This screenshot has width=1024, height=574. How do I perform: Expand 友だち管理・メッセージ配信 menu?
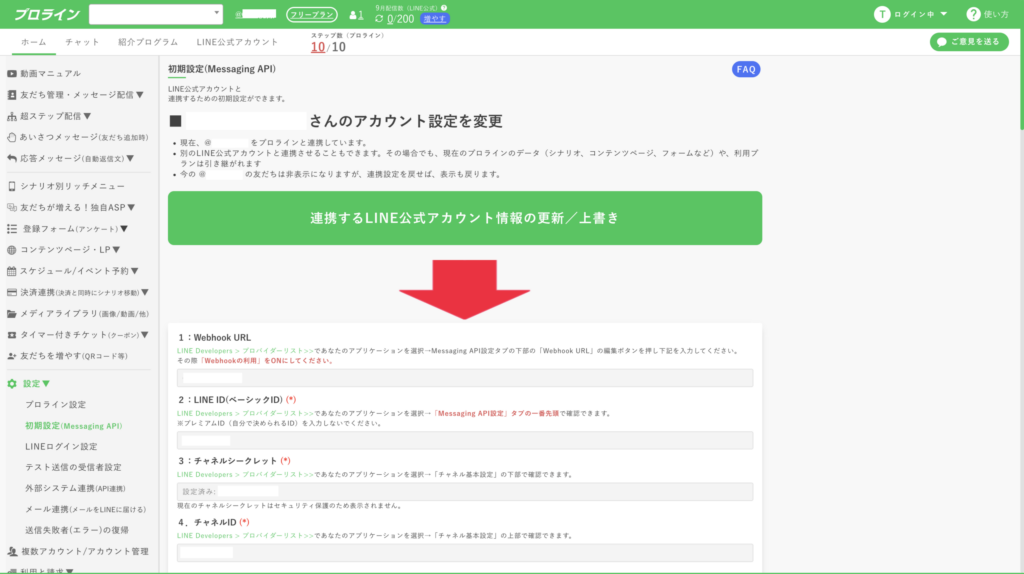tap(82, 95)
